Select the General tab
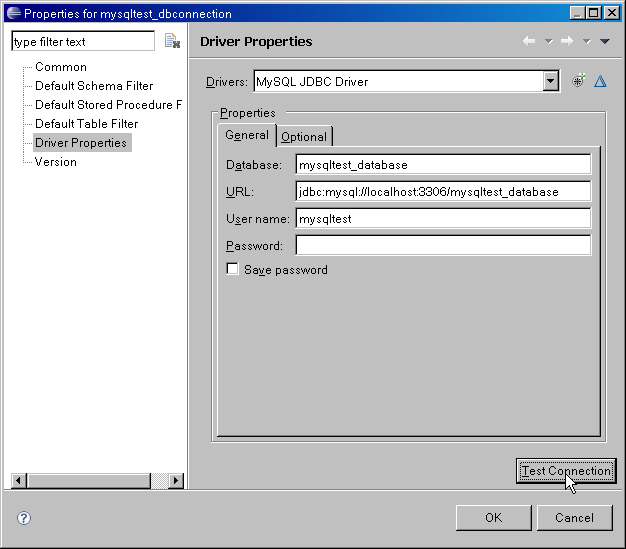The image size is (626, 549). tap(246, 135)
